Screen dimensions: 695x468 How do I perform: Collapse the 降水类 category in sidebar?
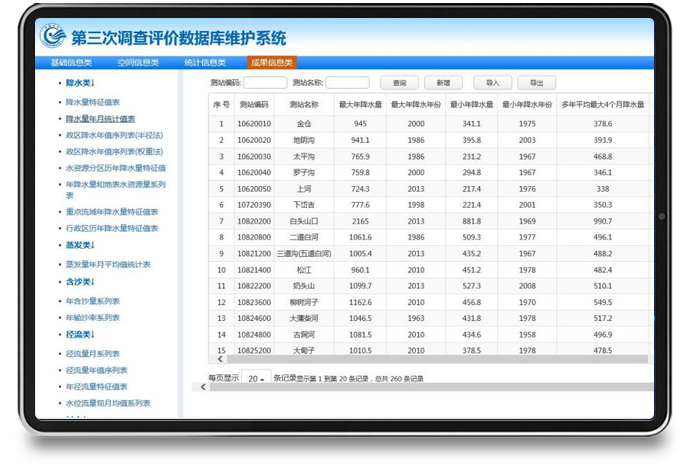[x=80, y=84]
